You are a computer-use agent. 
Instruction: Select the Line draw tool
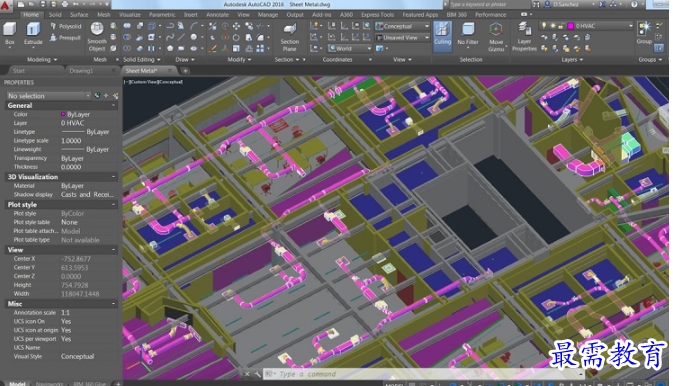(182, 37)
